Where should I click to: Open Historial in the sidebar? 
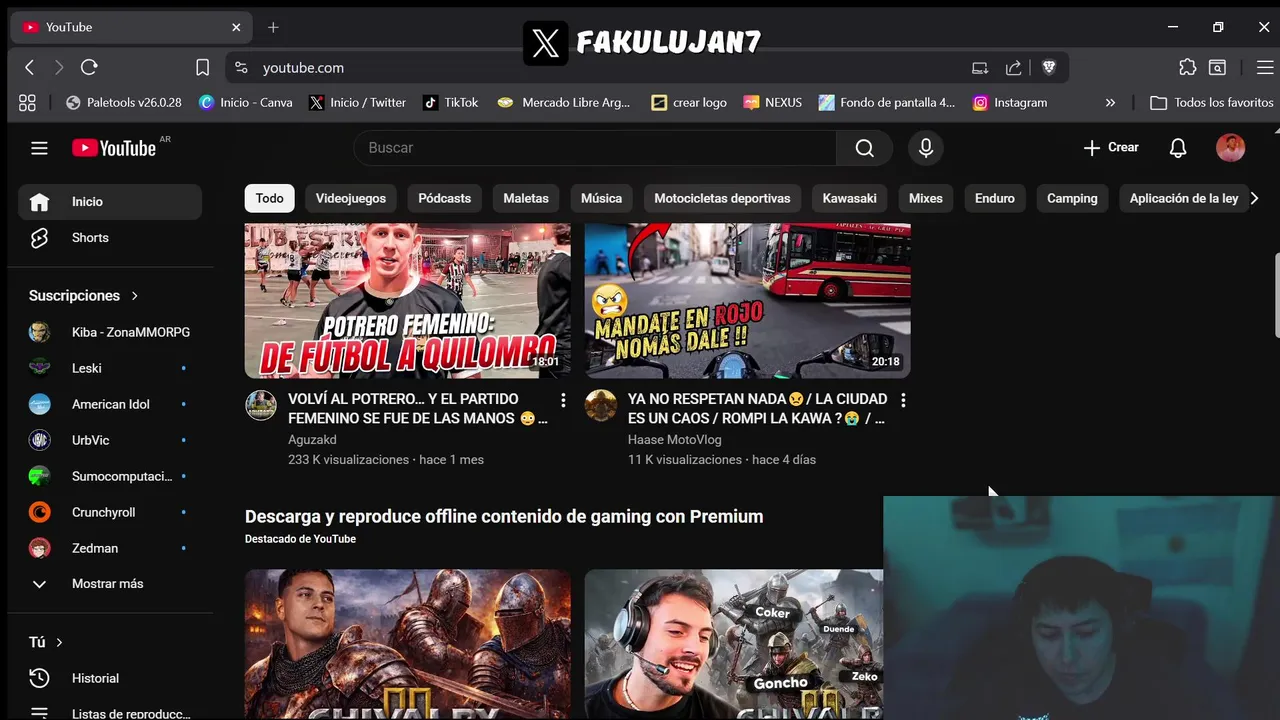pyautogui.click(x=110, y=678)
